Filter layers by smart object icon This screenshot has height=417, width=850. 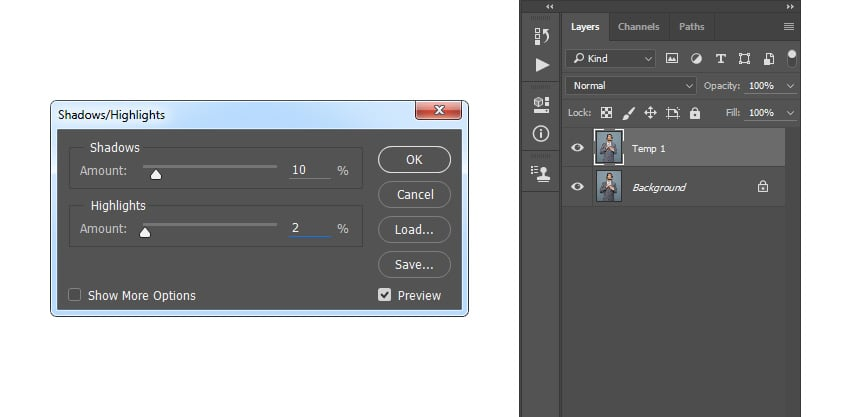(769, 59)
